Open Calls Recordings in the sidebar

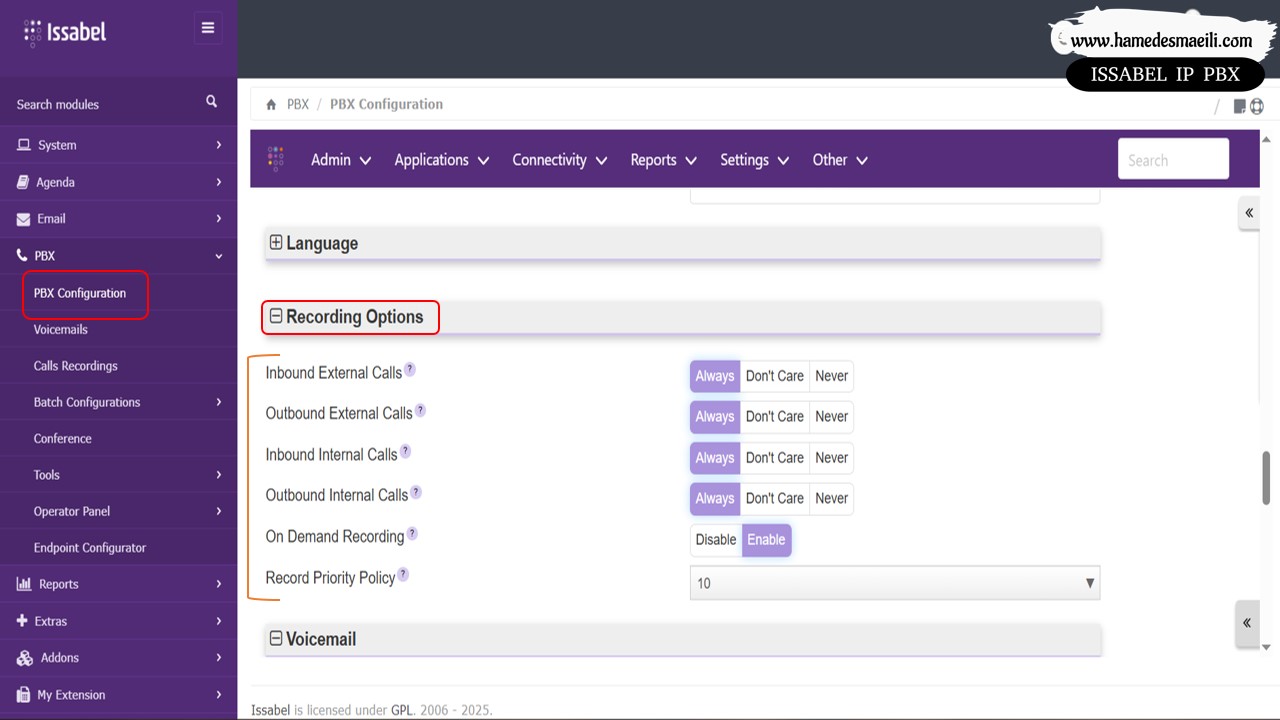pos(76,366)
